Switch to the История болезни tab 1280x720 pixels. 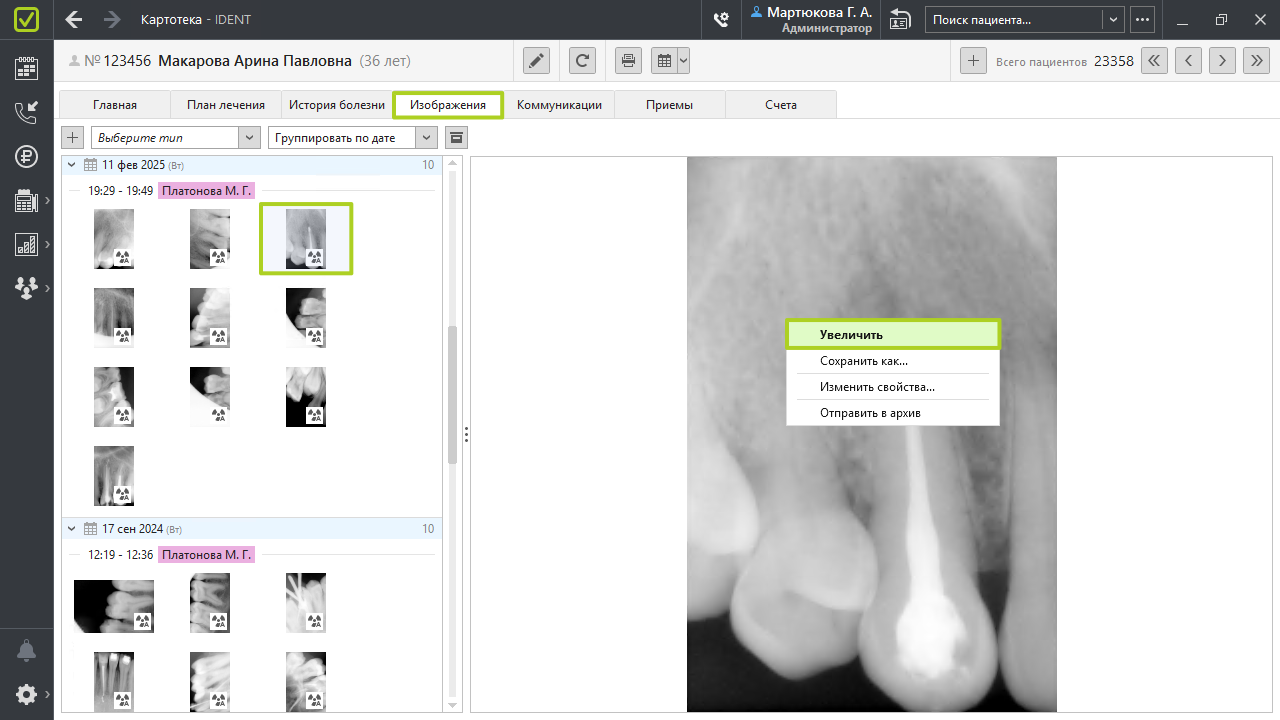(x=337, y=105)
